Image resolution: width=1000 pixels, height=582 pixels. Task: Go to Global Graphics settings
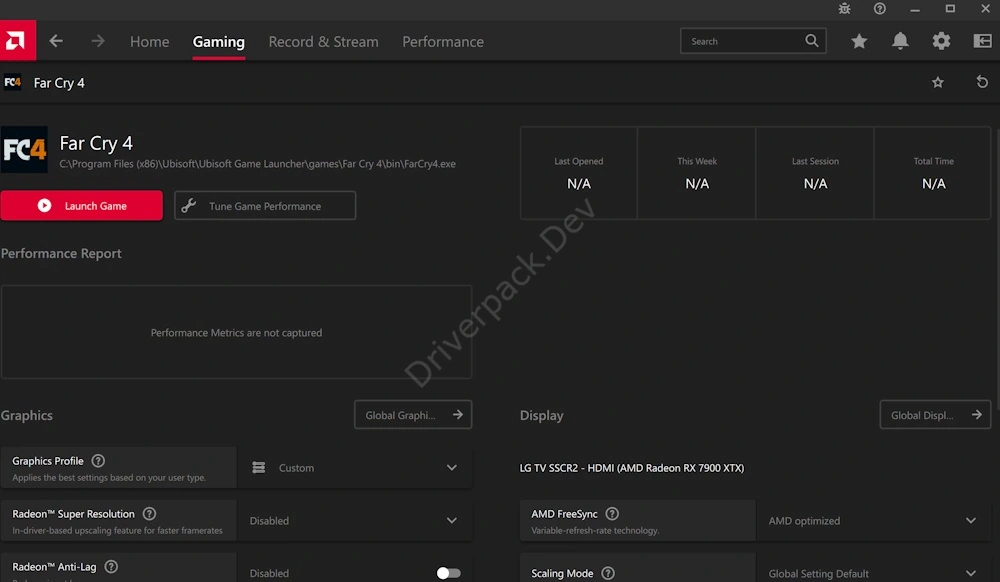pos(413,415)
